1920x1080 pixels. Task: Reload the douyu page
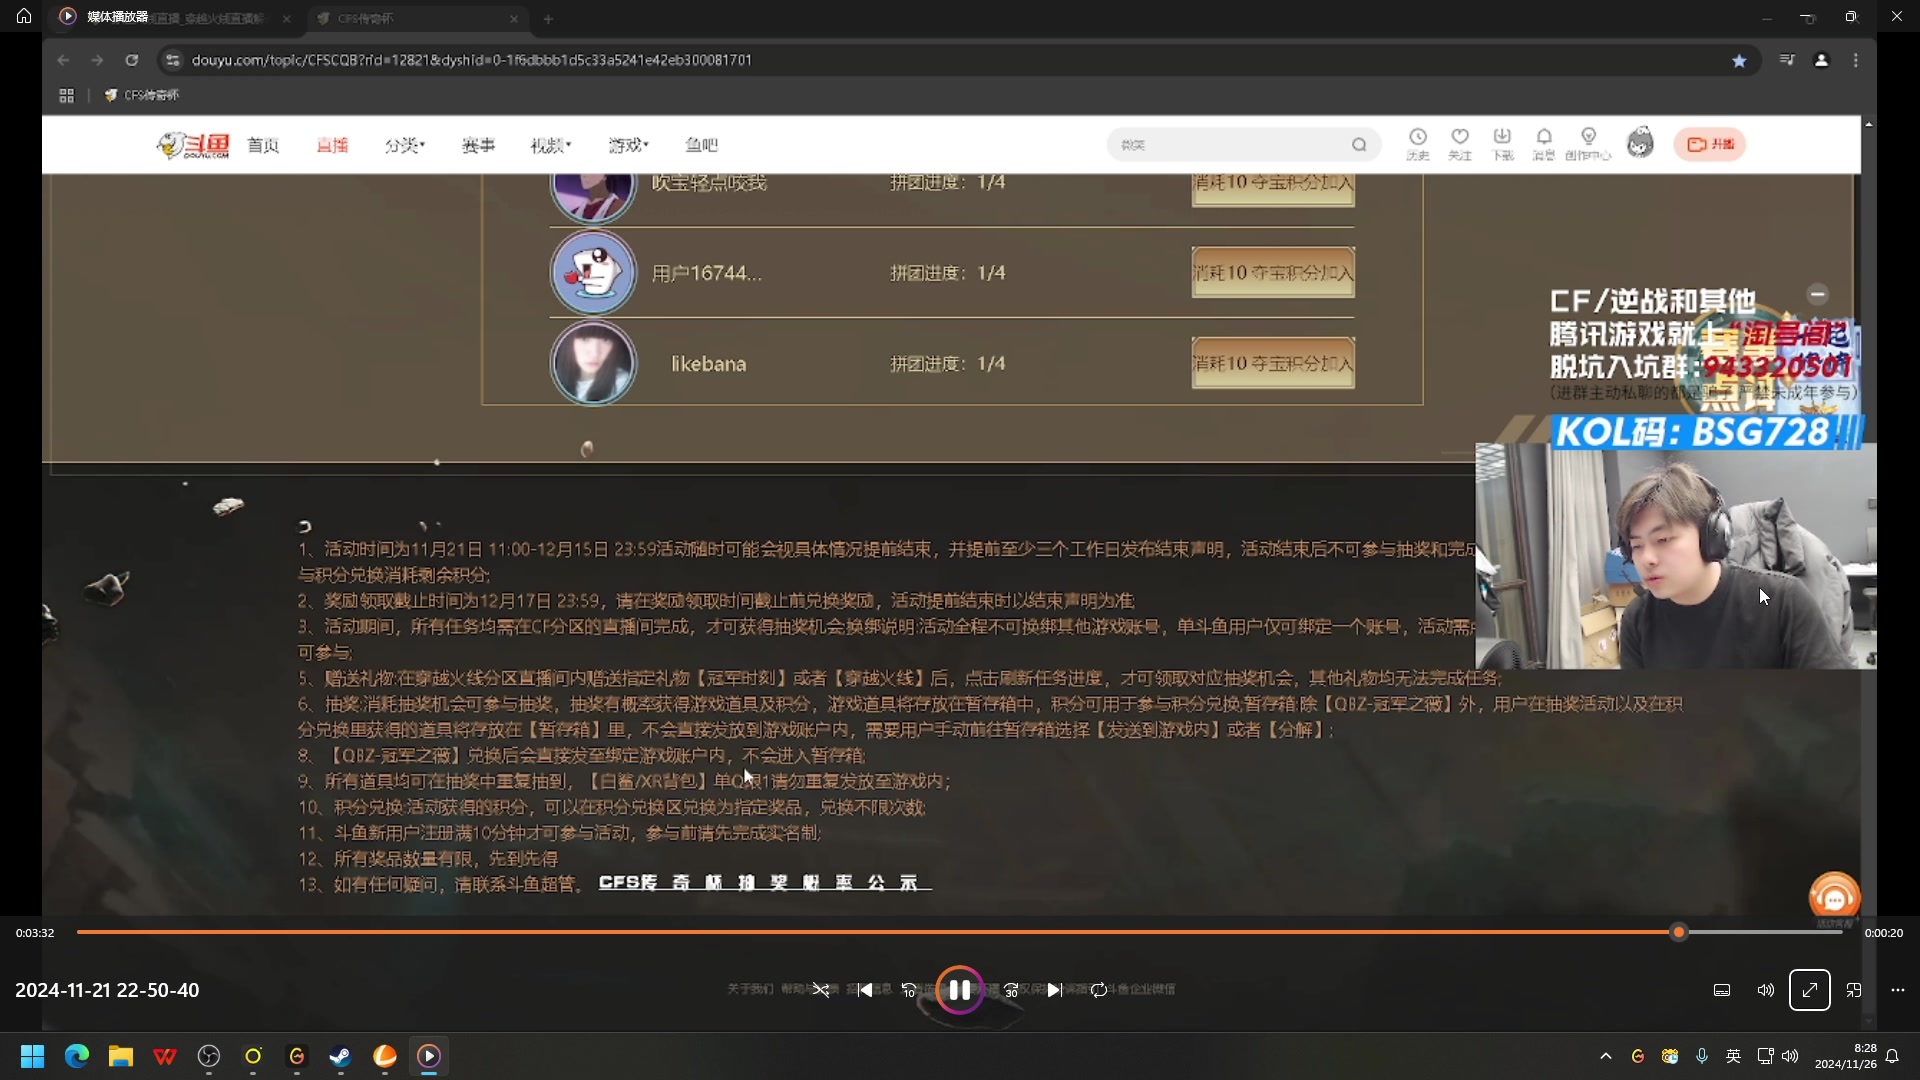tap(131, 60)
